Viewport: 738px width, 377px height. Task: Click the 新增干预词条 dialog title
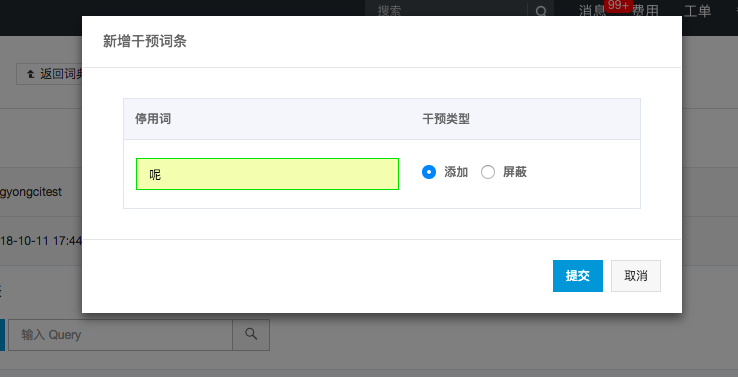point(145,41)
